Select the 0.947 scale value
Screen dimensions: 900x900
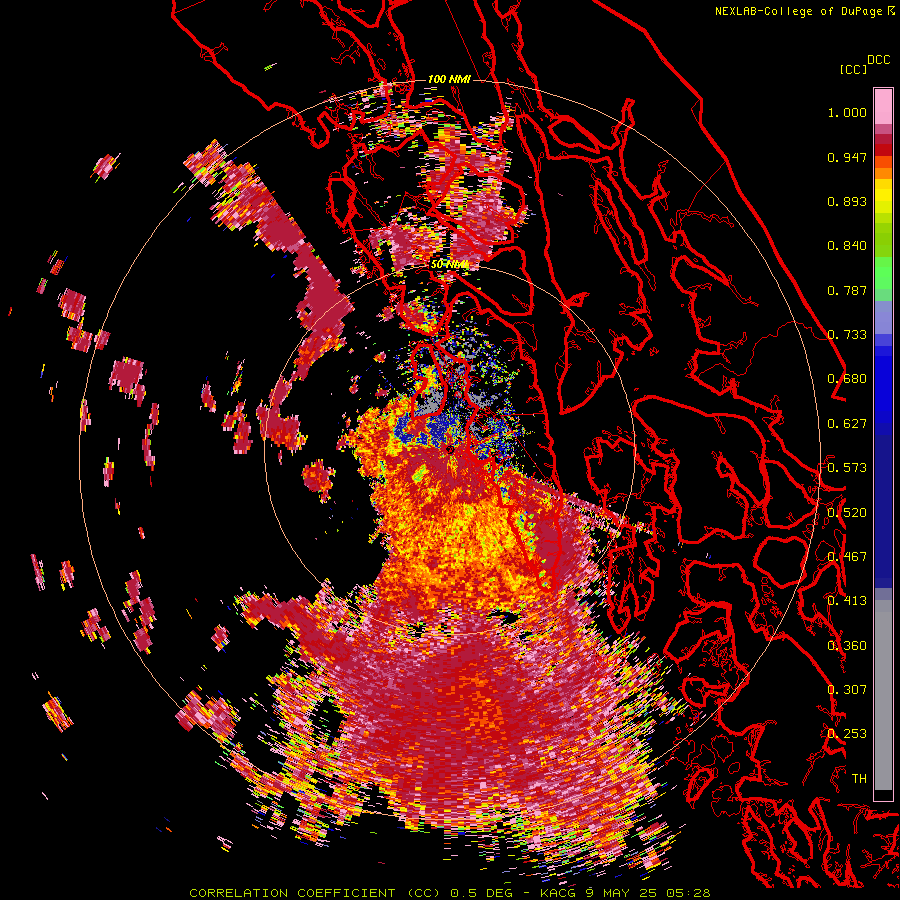pos(847,157)
